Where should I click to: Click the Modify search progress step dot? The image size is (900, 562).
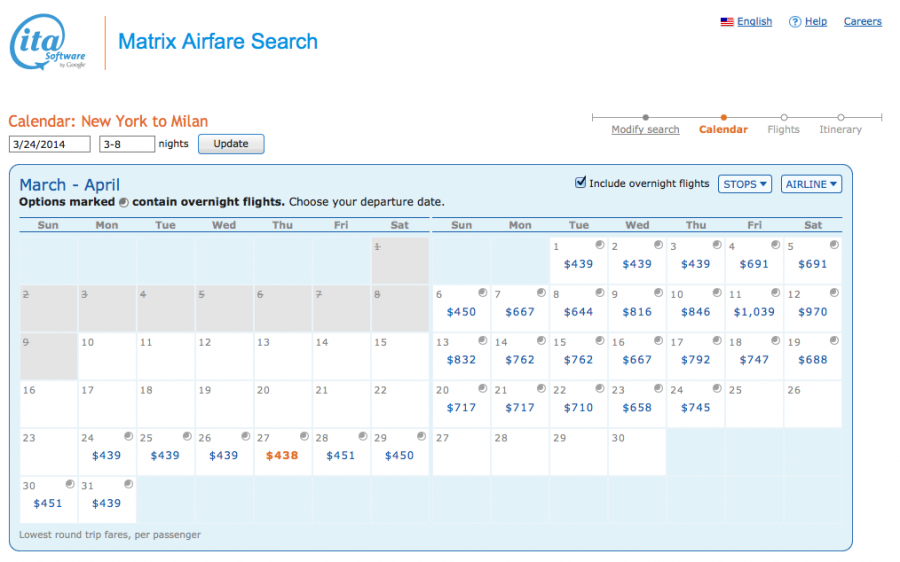point(645,117)
